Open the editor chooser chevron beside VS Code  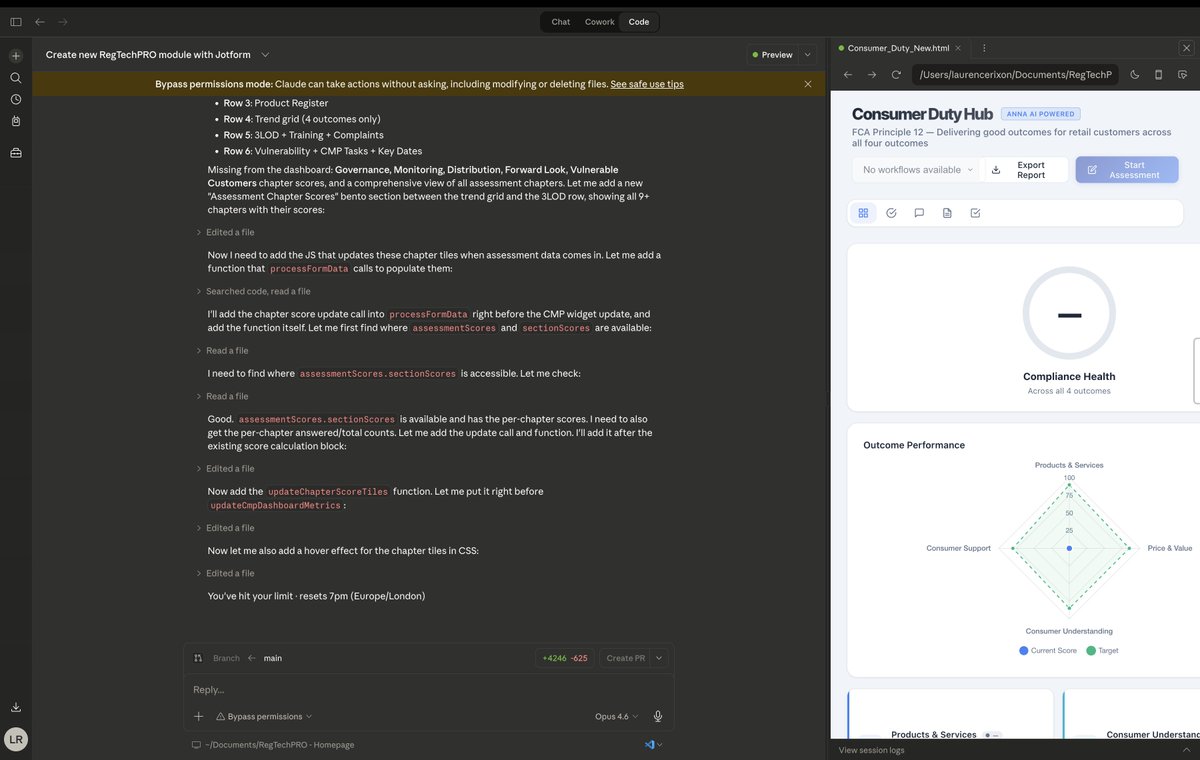[660, 745]
